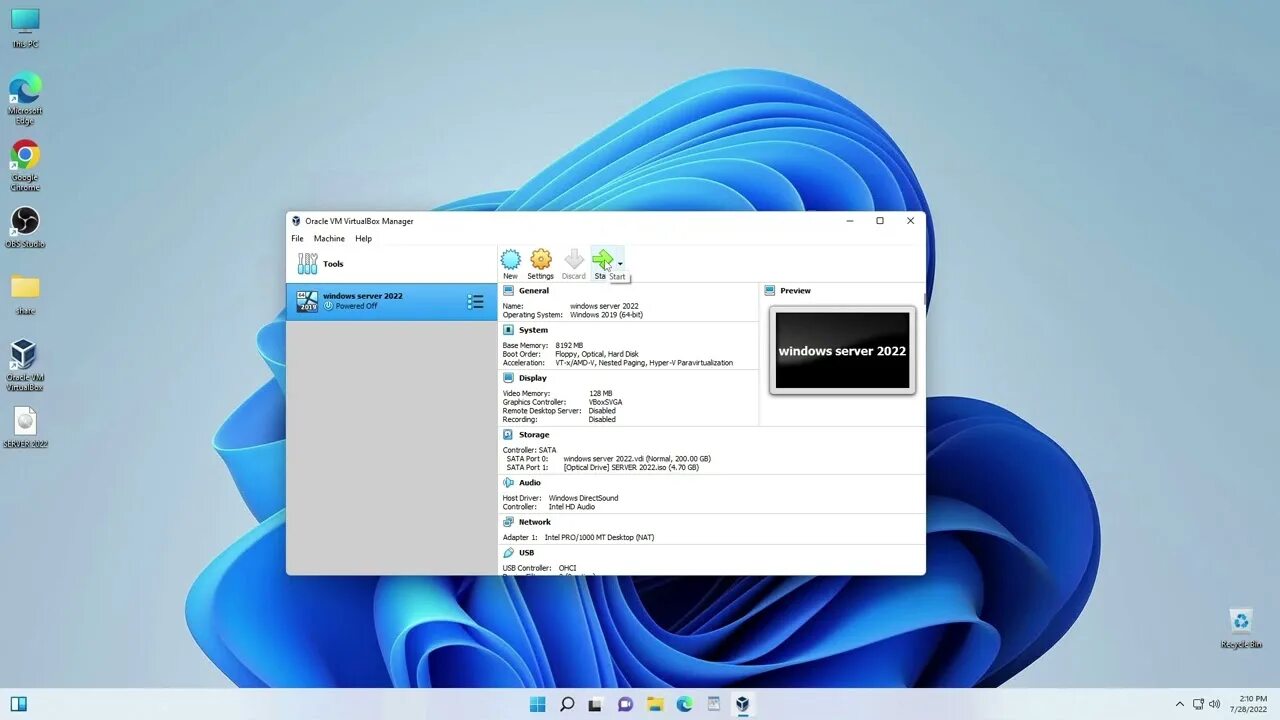Select the Tools entry in left pane
The width and height of the screenshot is (1280, 720).
point(391,264)
